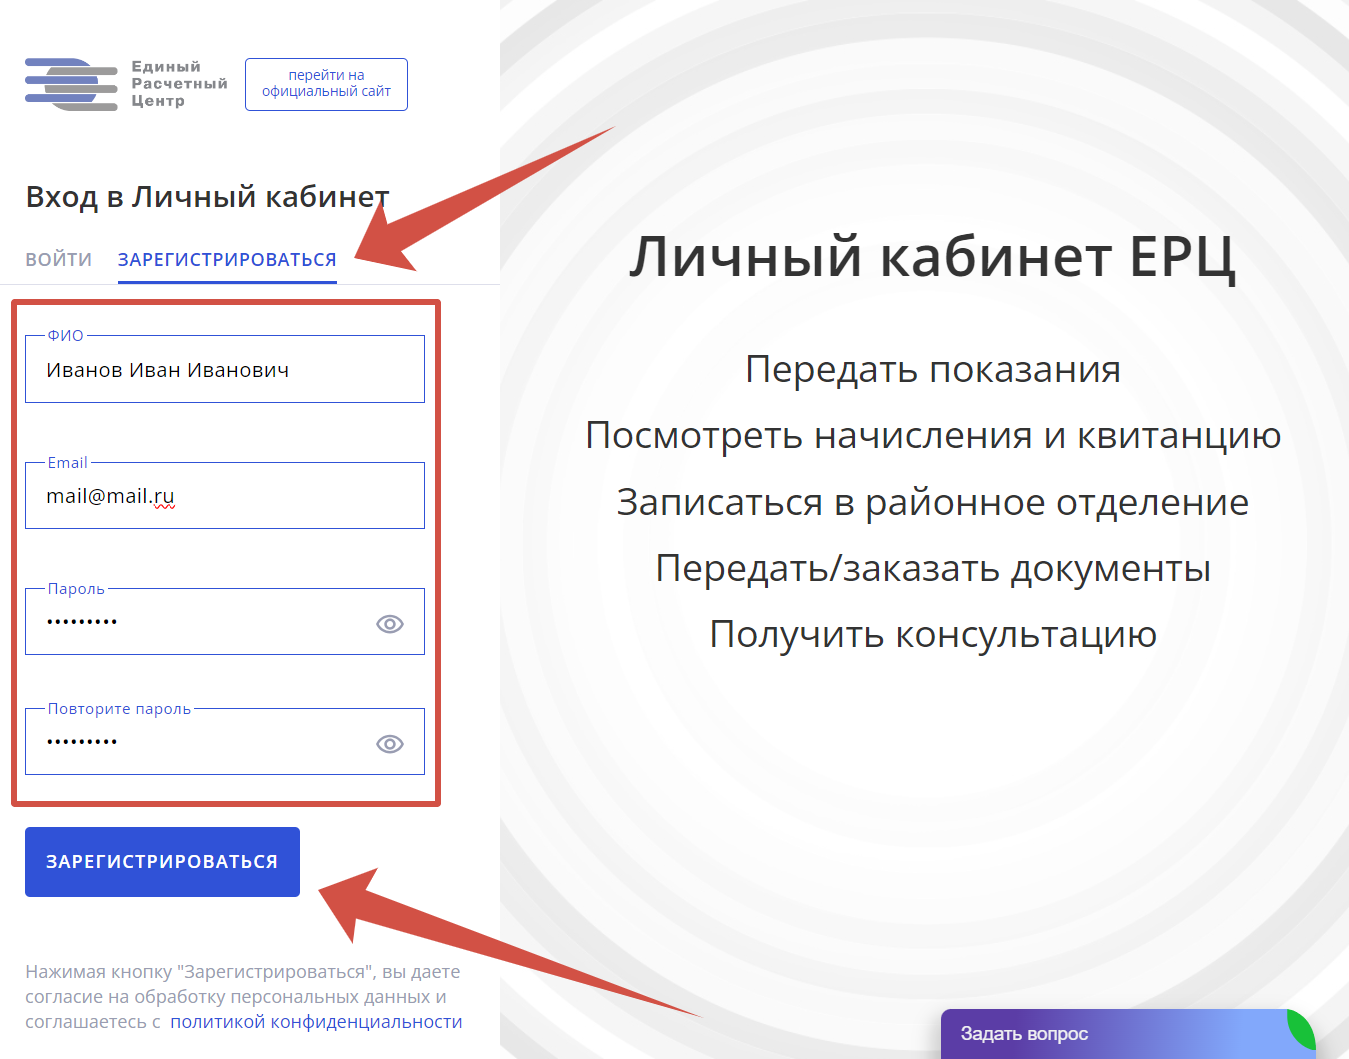Focus the Пароль password field
Screen dimensions: 1349x1059
click(x=200, y=622)
